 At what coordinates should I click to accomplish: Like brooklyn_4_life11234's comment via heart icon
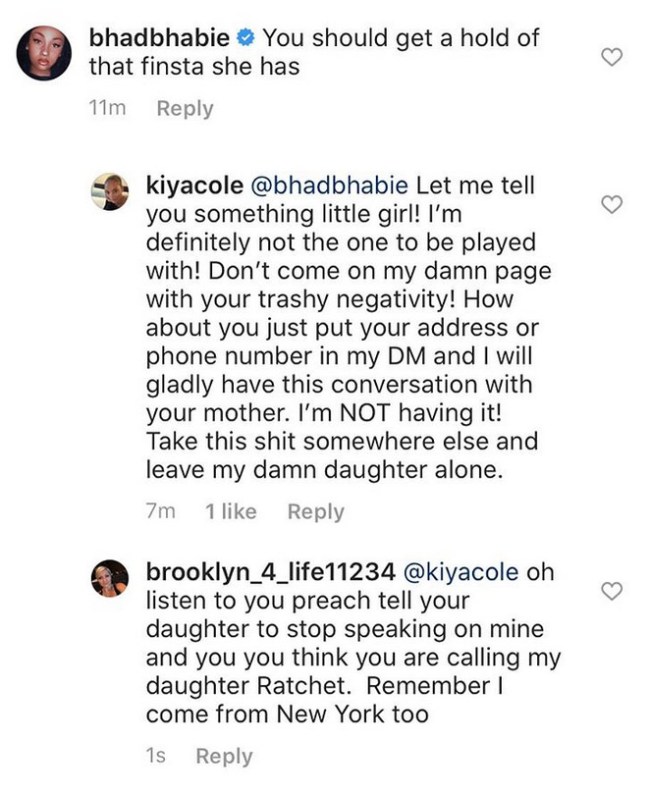point(610,591)
